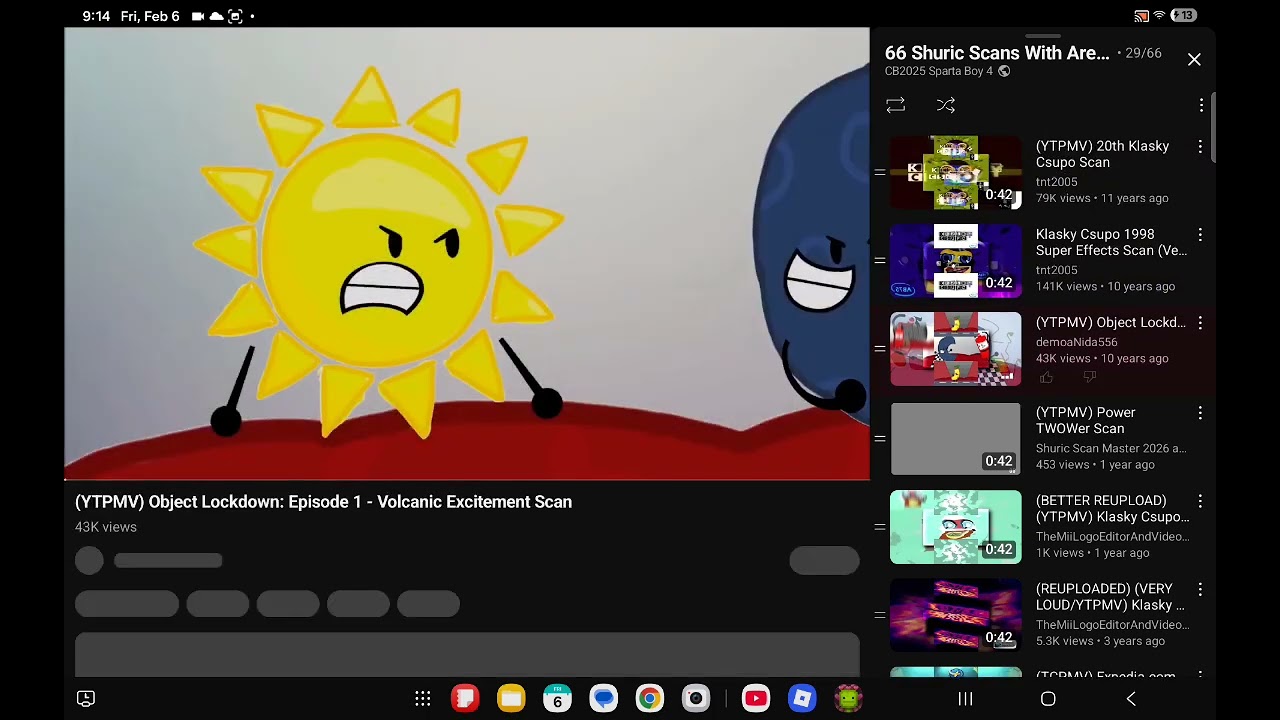Open options for VERY LOUD Klasky video
This screenshot has height=720, width=1280.
[x=1200, y=589]
